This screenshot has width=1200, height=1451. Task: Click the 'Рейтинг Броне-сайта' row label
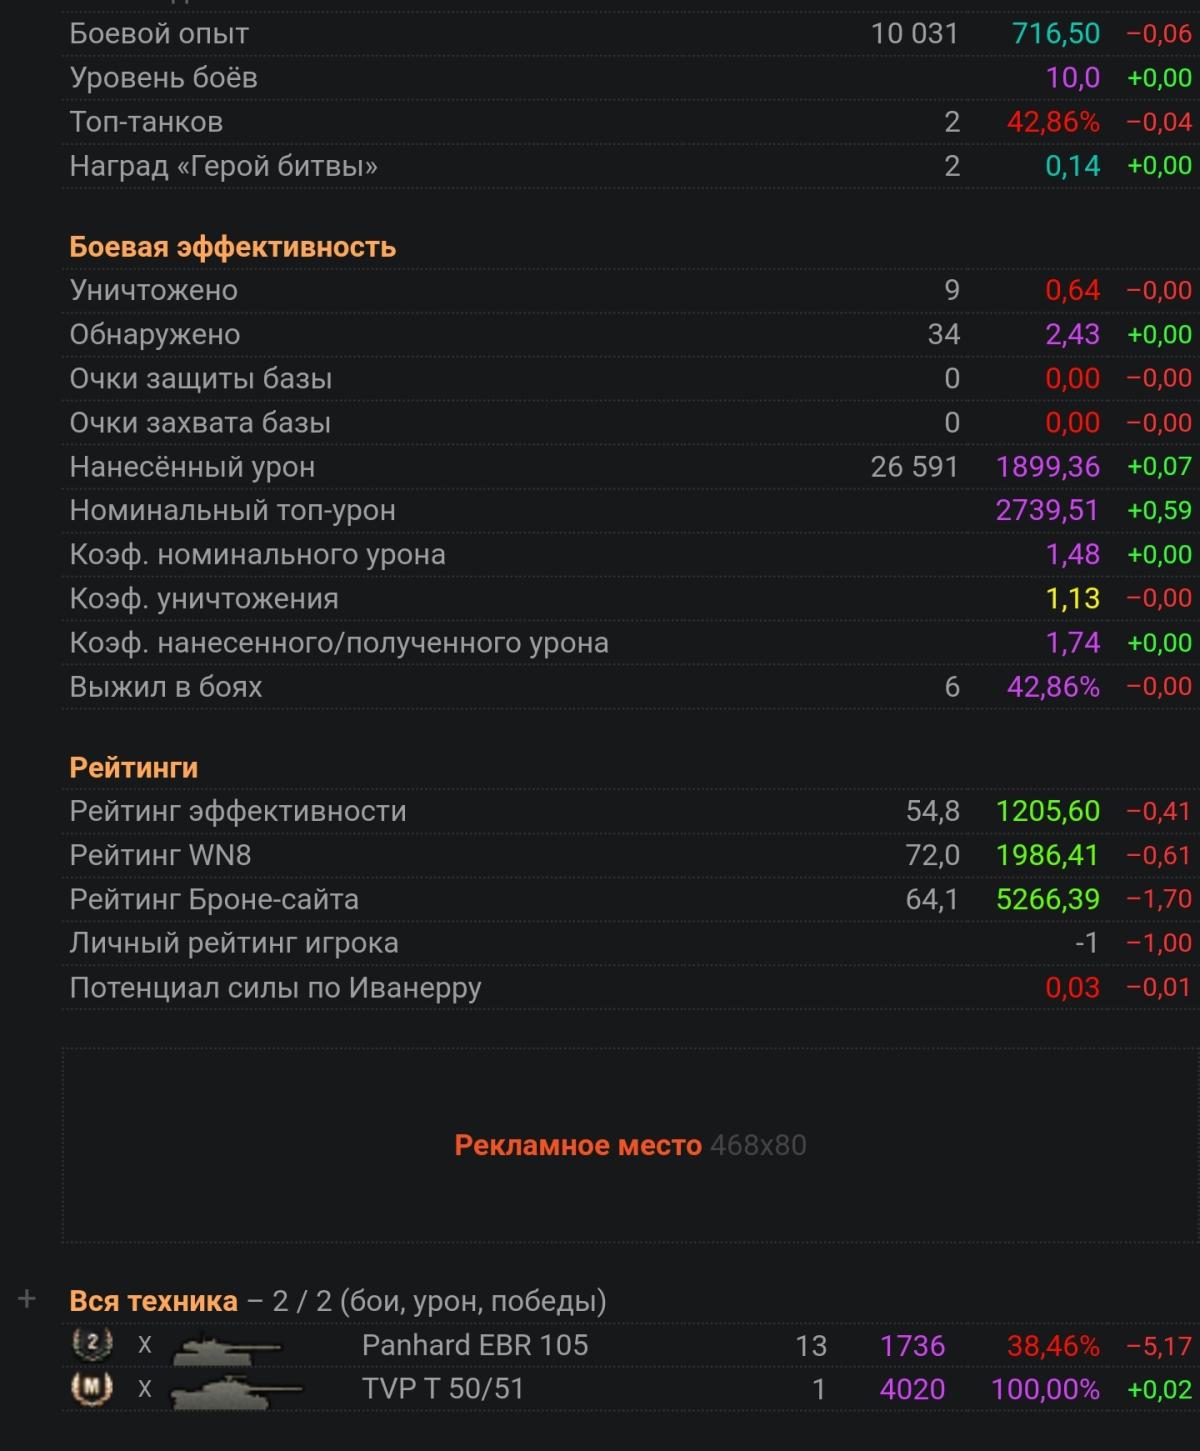214,899
